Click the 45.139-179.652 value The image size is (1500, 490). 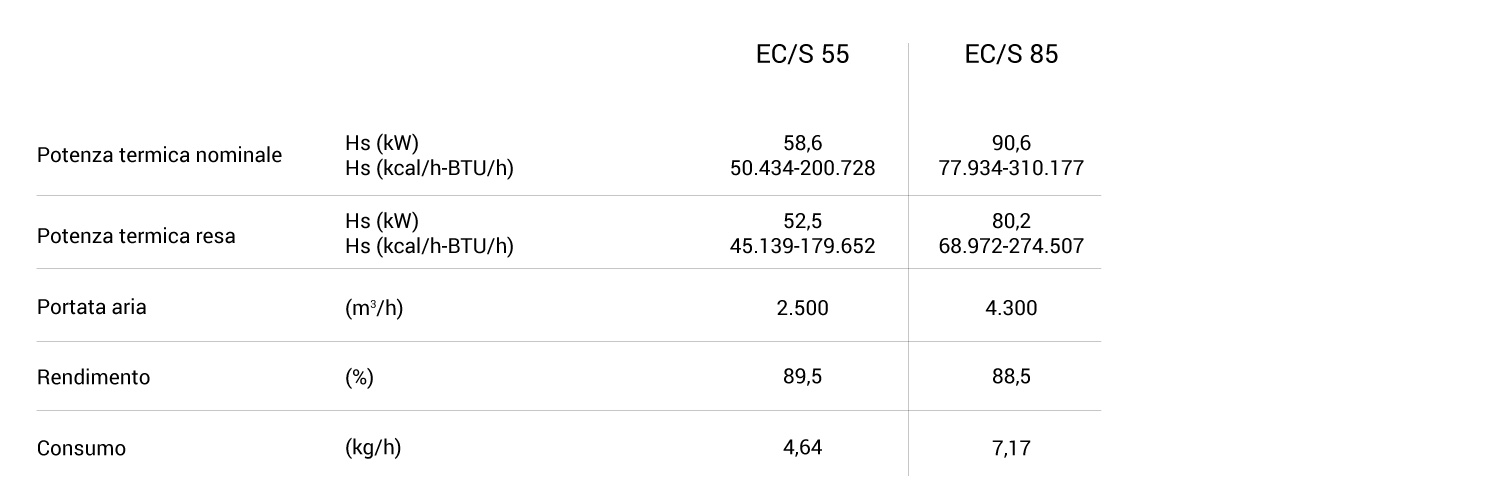(802, 245)
